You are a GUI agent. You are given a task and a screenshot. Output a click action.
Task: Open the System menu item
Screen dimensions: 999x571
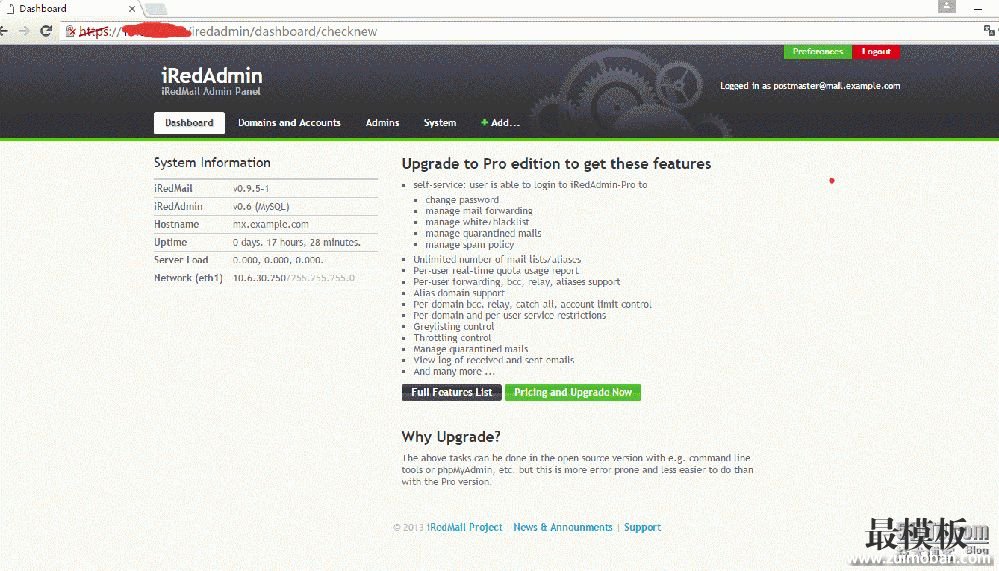pyautogui.click(x=440, y=123)
